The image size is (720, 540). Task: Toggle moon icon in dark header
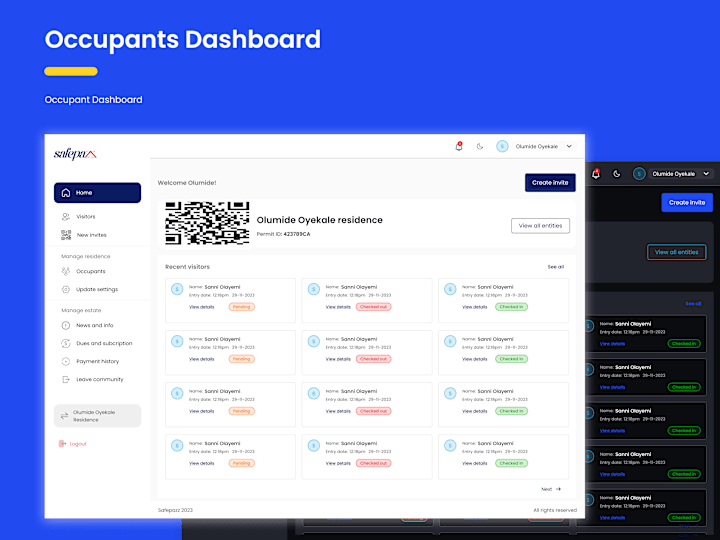tap(617, 174)
